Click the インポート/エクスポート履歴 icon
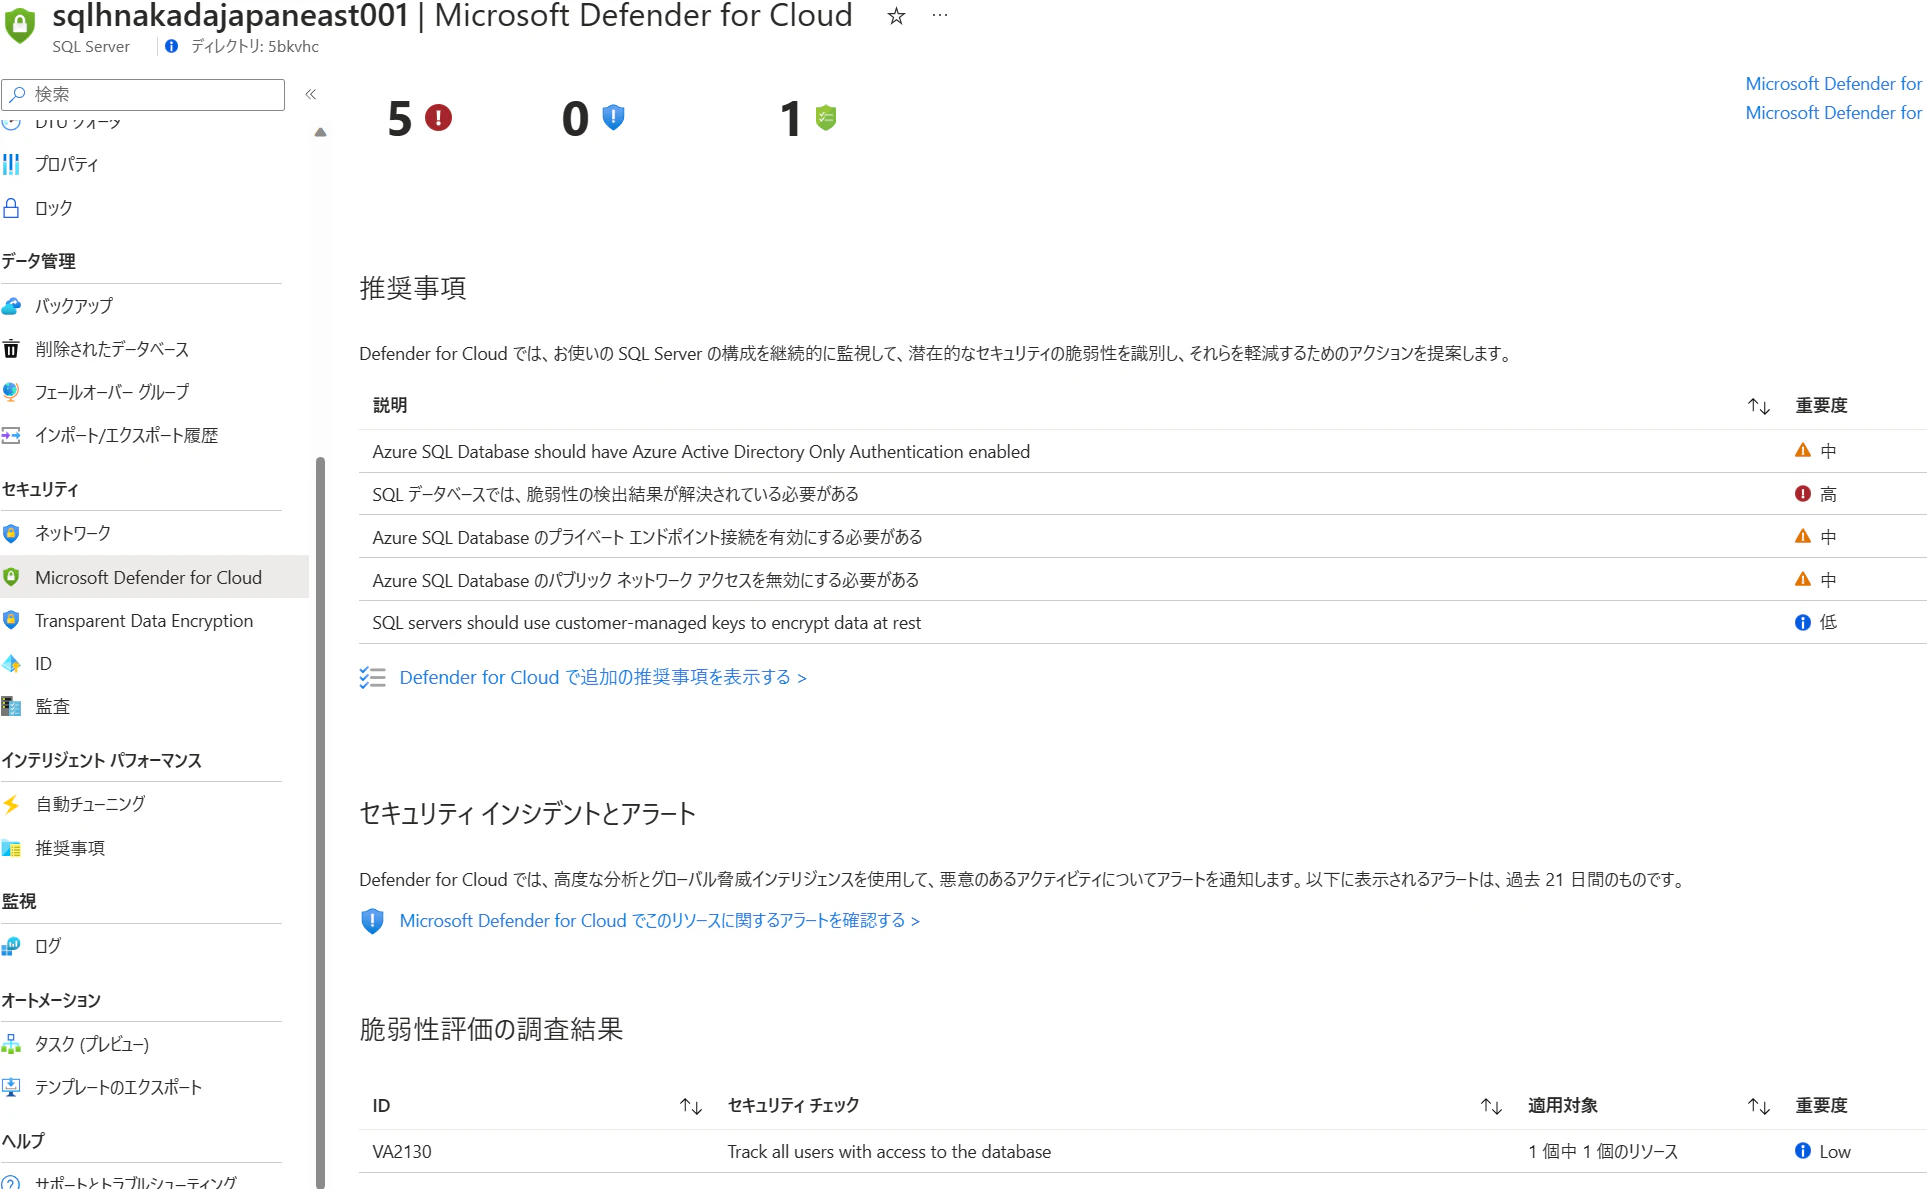The height and width of the screenshot is (1189, 1927). pos(11,435)
